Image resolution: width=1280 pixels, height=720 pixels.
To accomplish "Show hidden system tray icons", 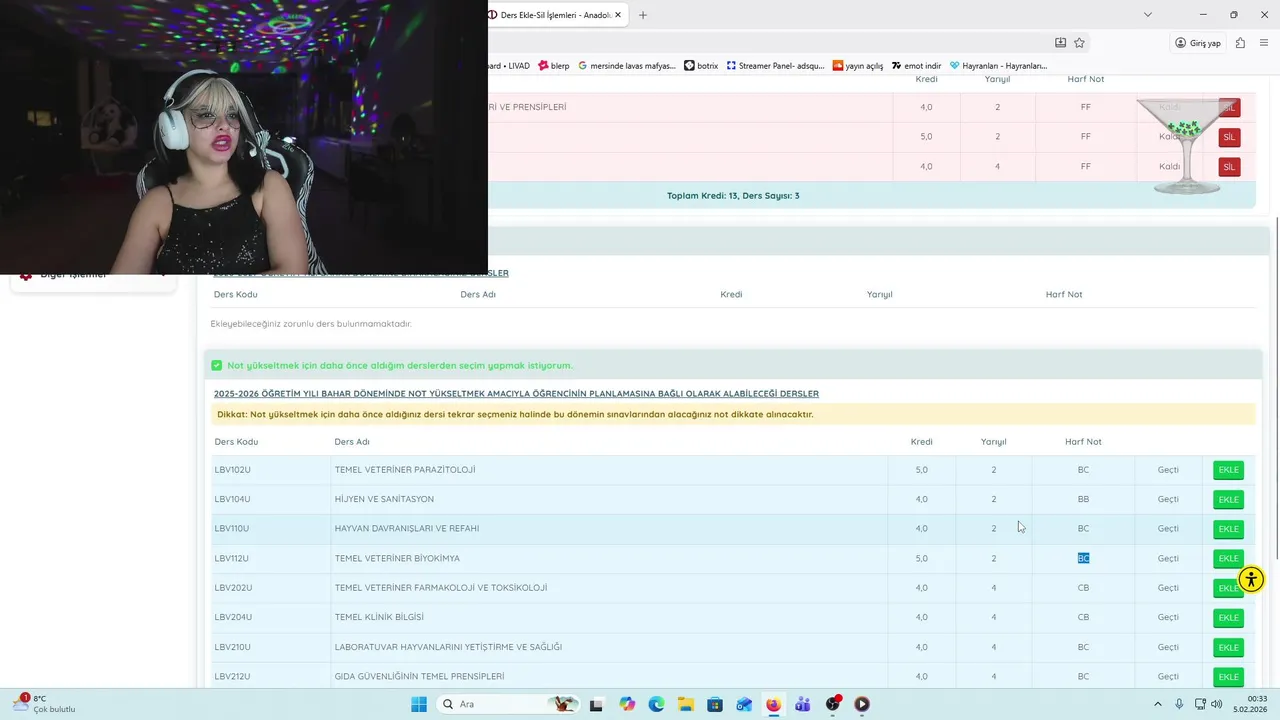I will [1158, 704].
